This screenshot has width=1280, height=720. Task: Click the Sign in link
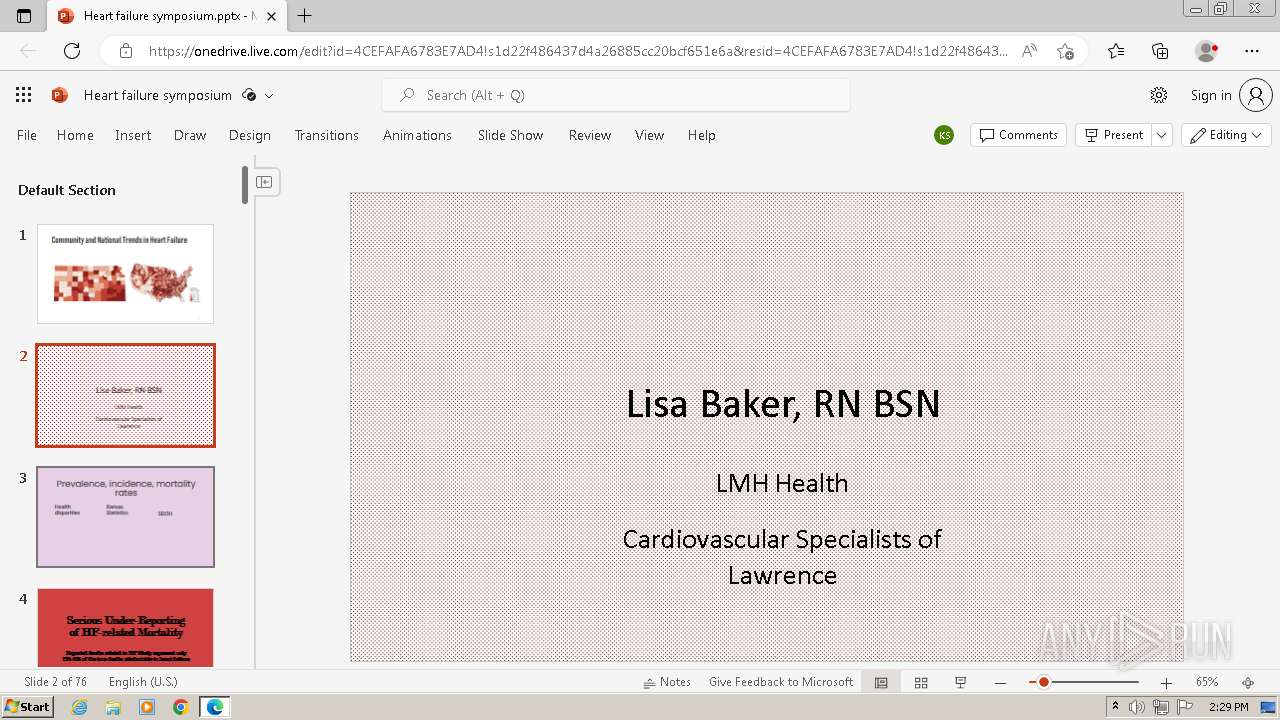[1211, 95]
